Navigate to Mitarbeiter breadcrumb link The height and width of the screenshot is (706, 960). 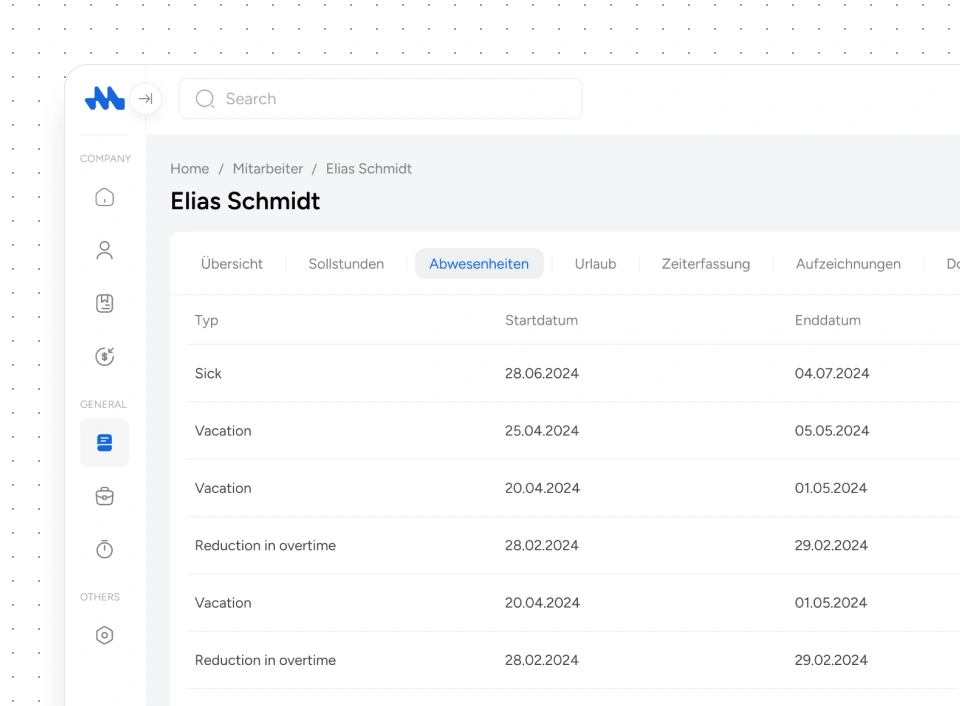click(268, 169)
